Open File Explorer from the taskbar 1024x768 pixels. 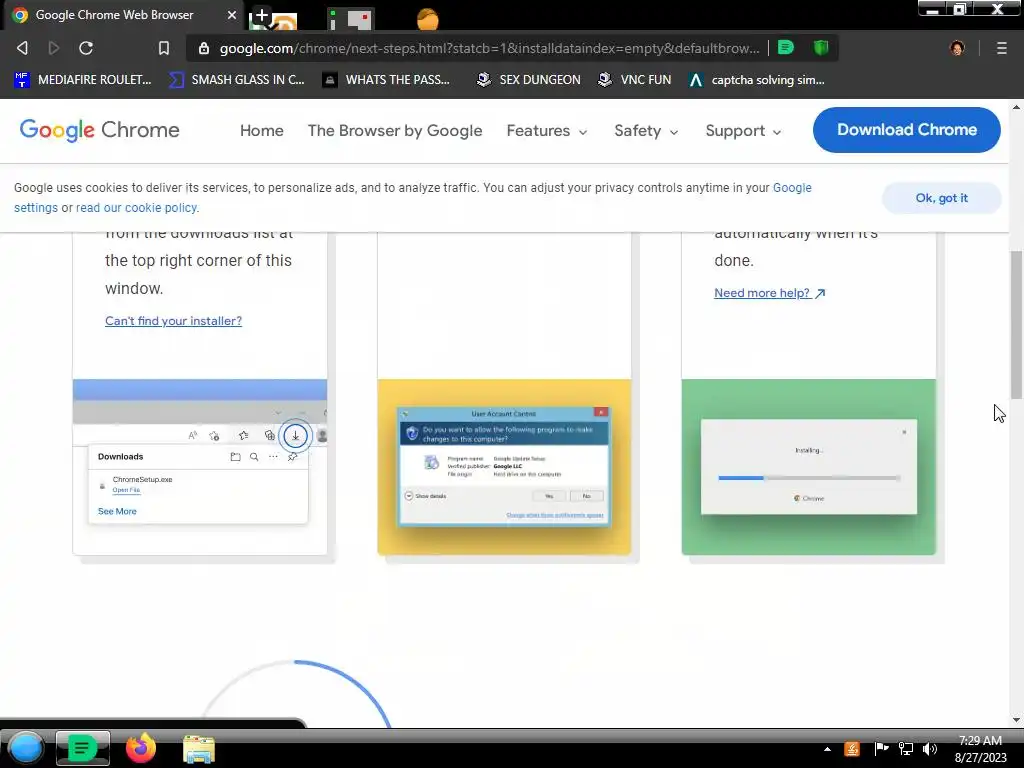tap(199, 749)
